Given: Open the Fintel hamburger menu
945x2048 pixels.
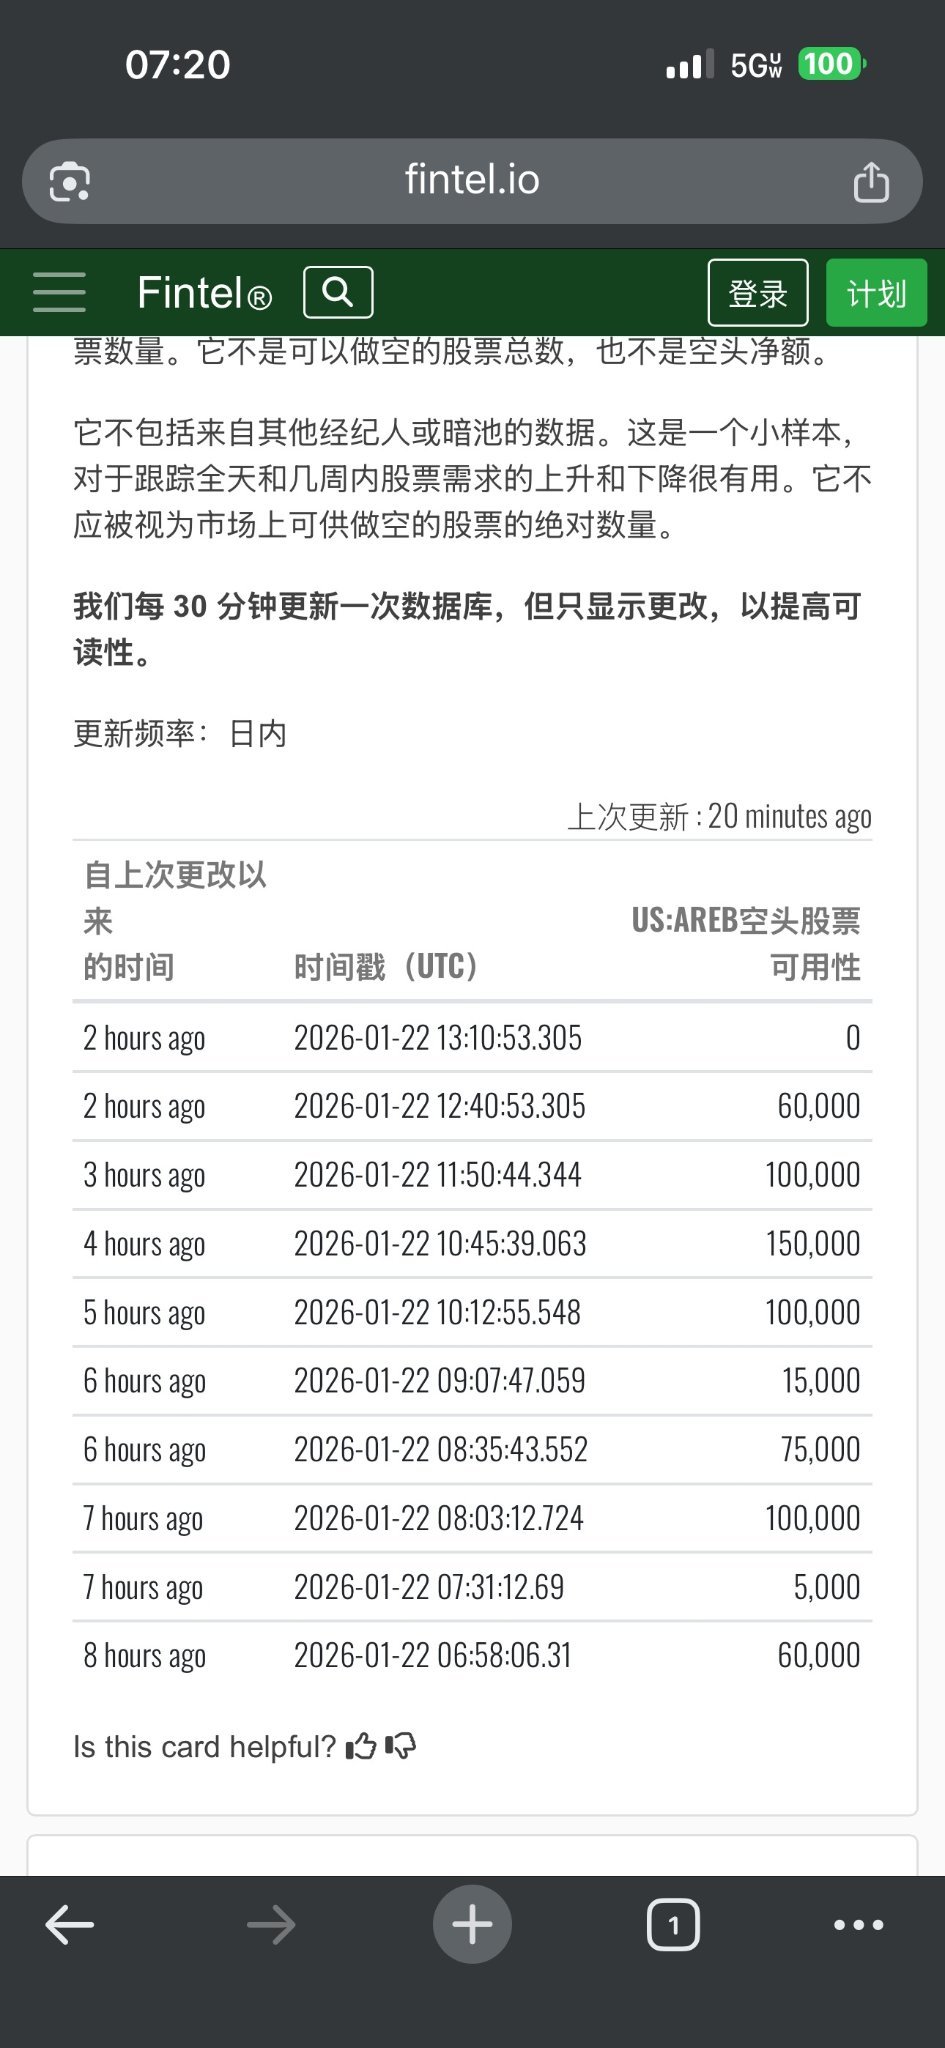Looking at the screenshot, I should 59,292.
